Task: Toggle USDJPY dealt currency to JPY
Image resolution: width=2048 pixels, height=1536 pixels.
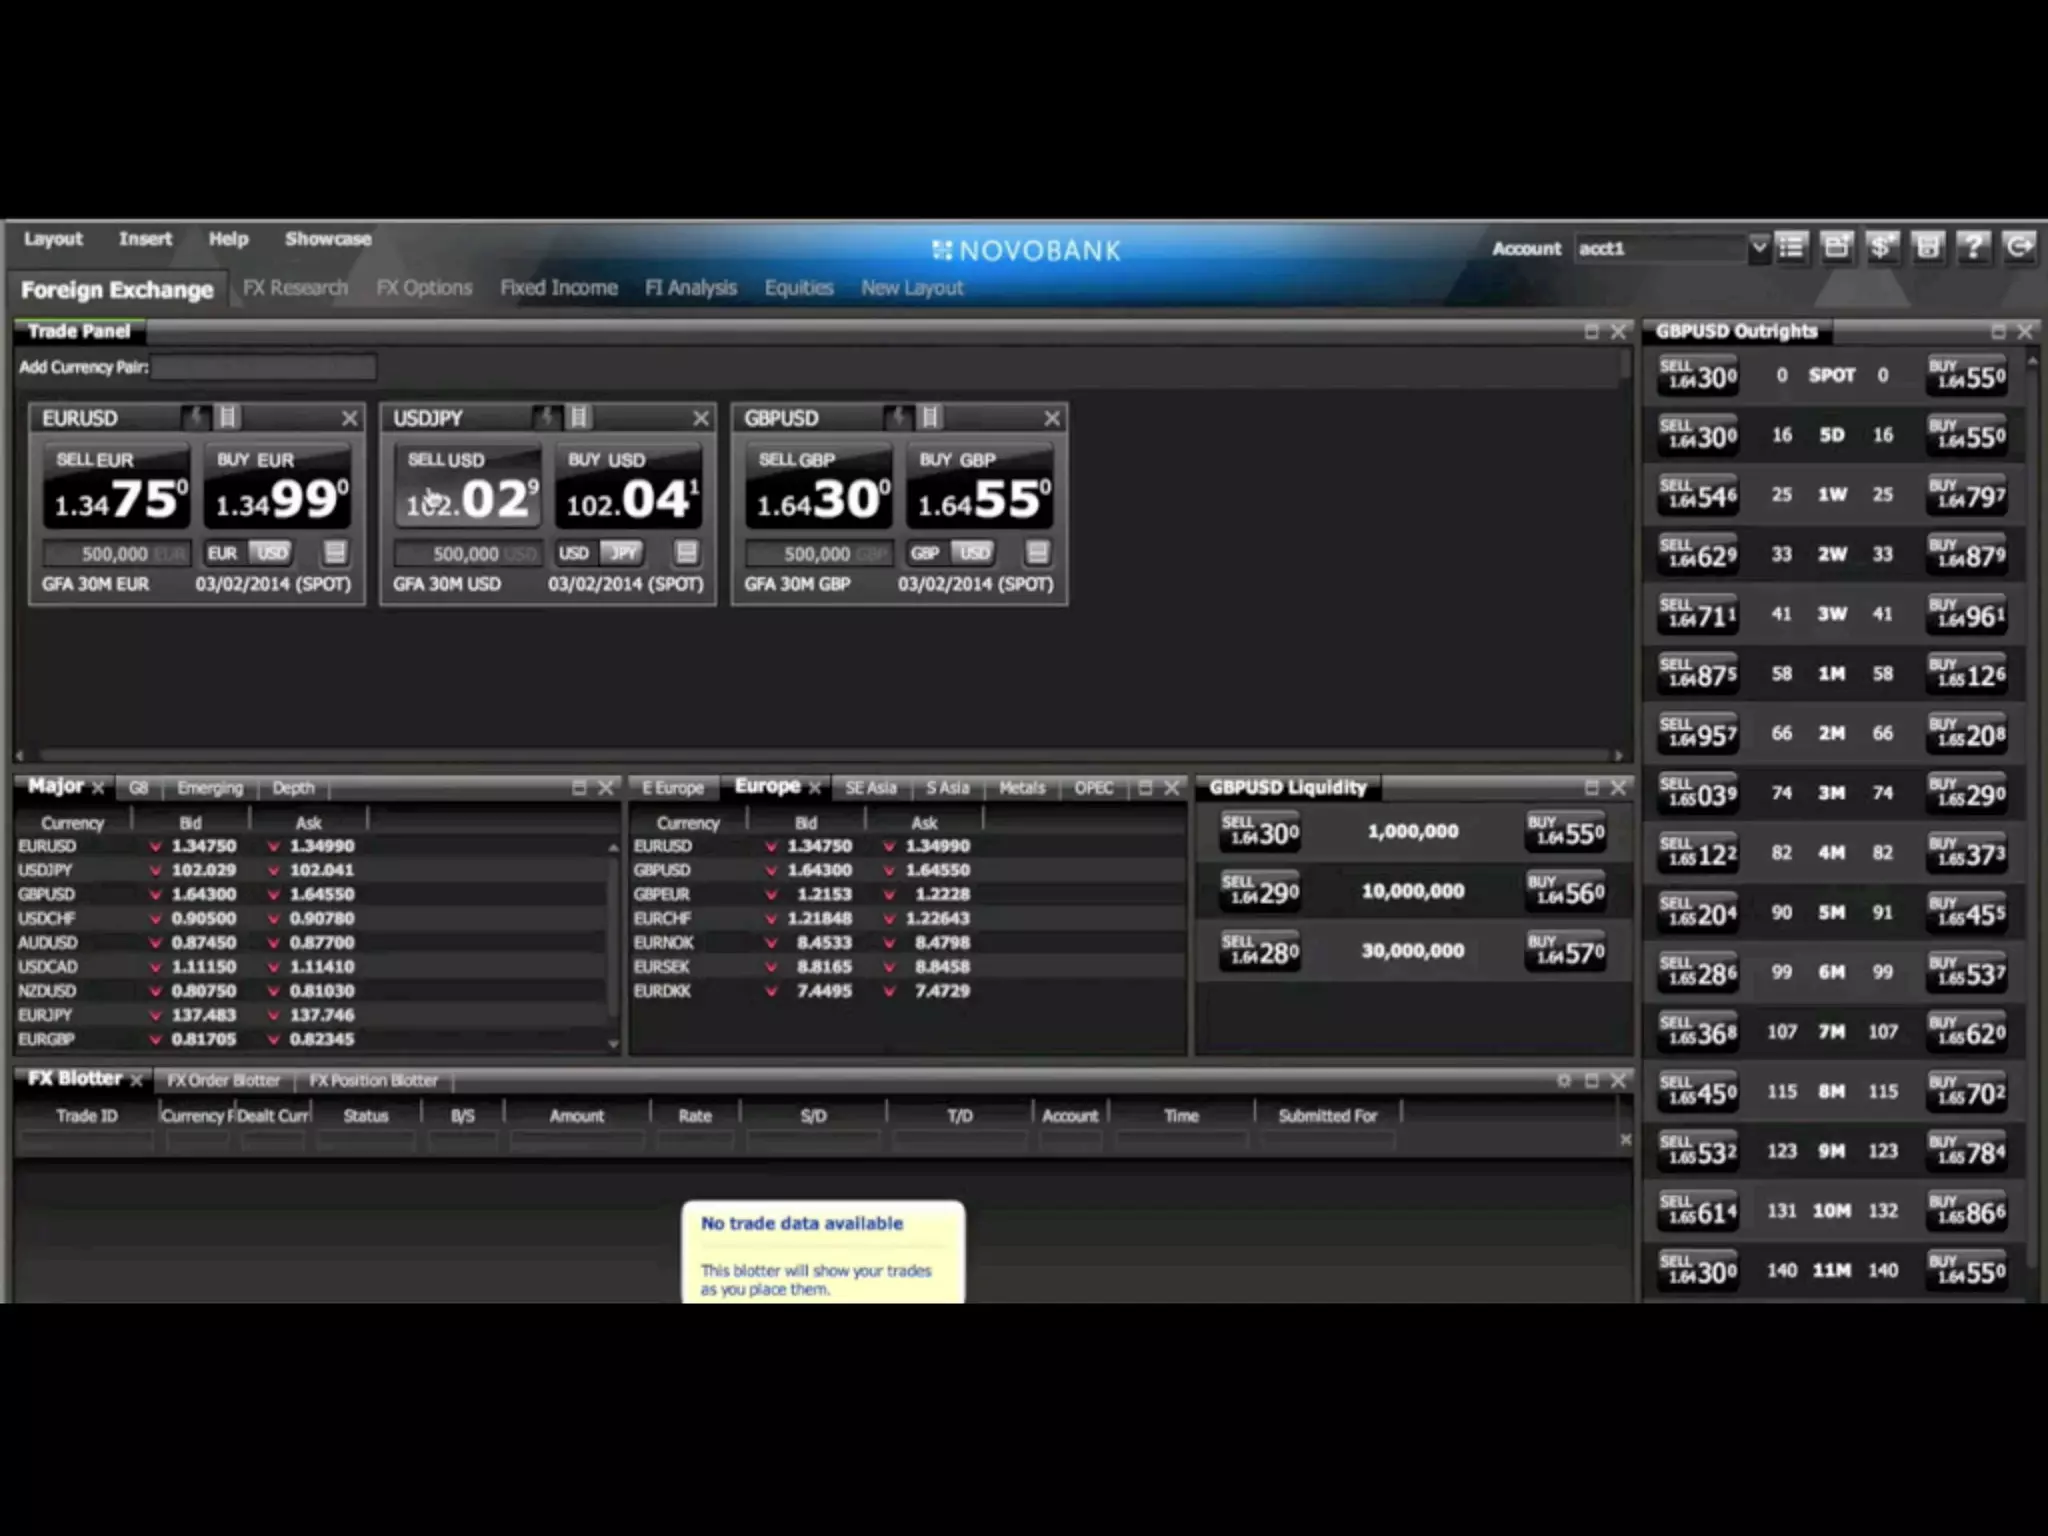Action: click(x=622, y=553)
